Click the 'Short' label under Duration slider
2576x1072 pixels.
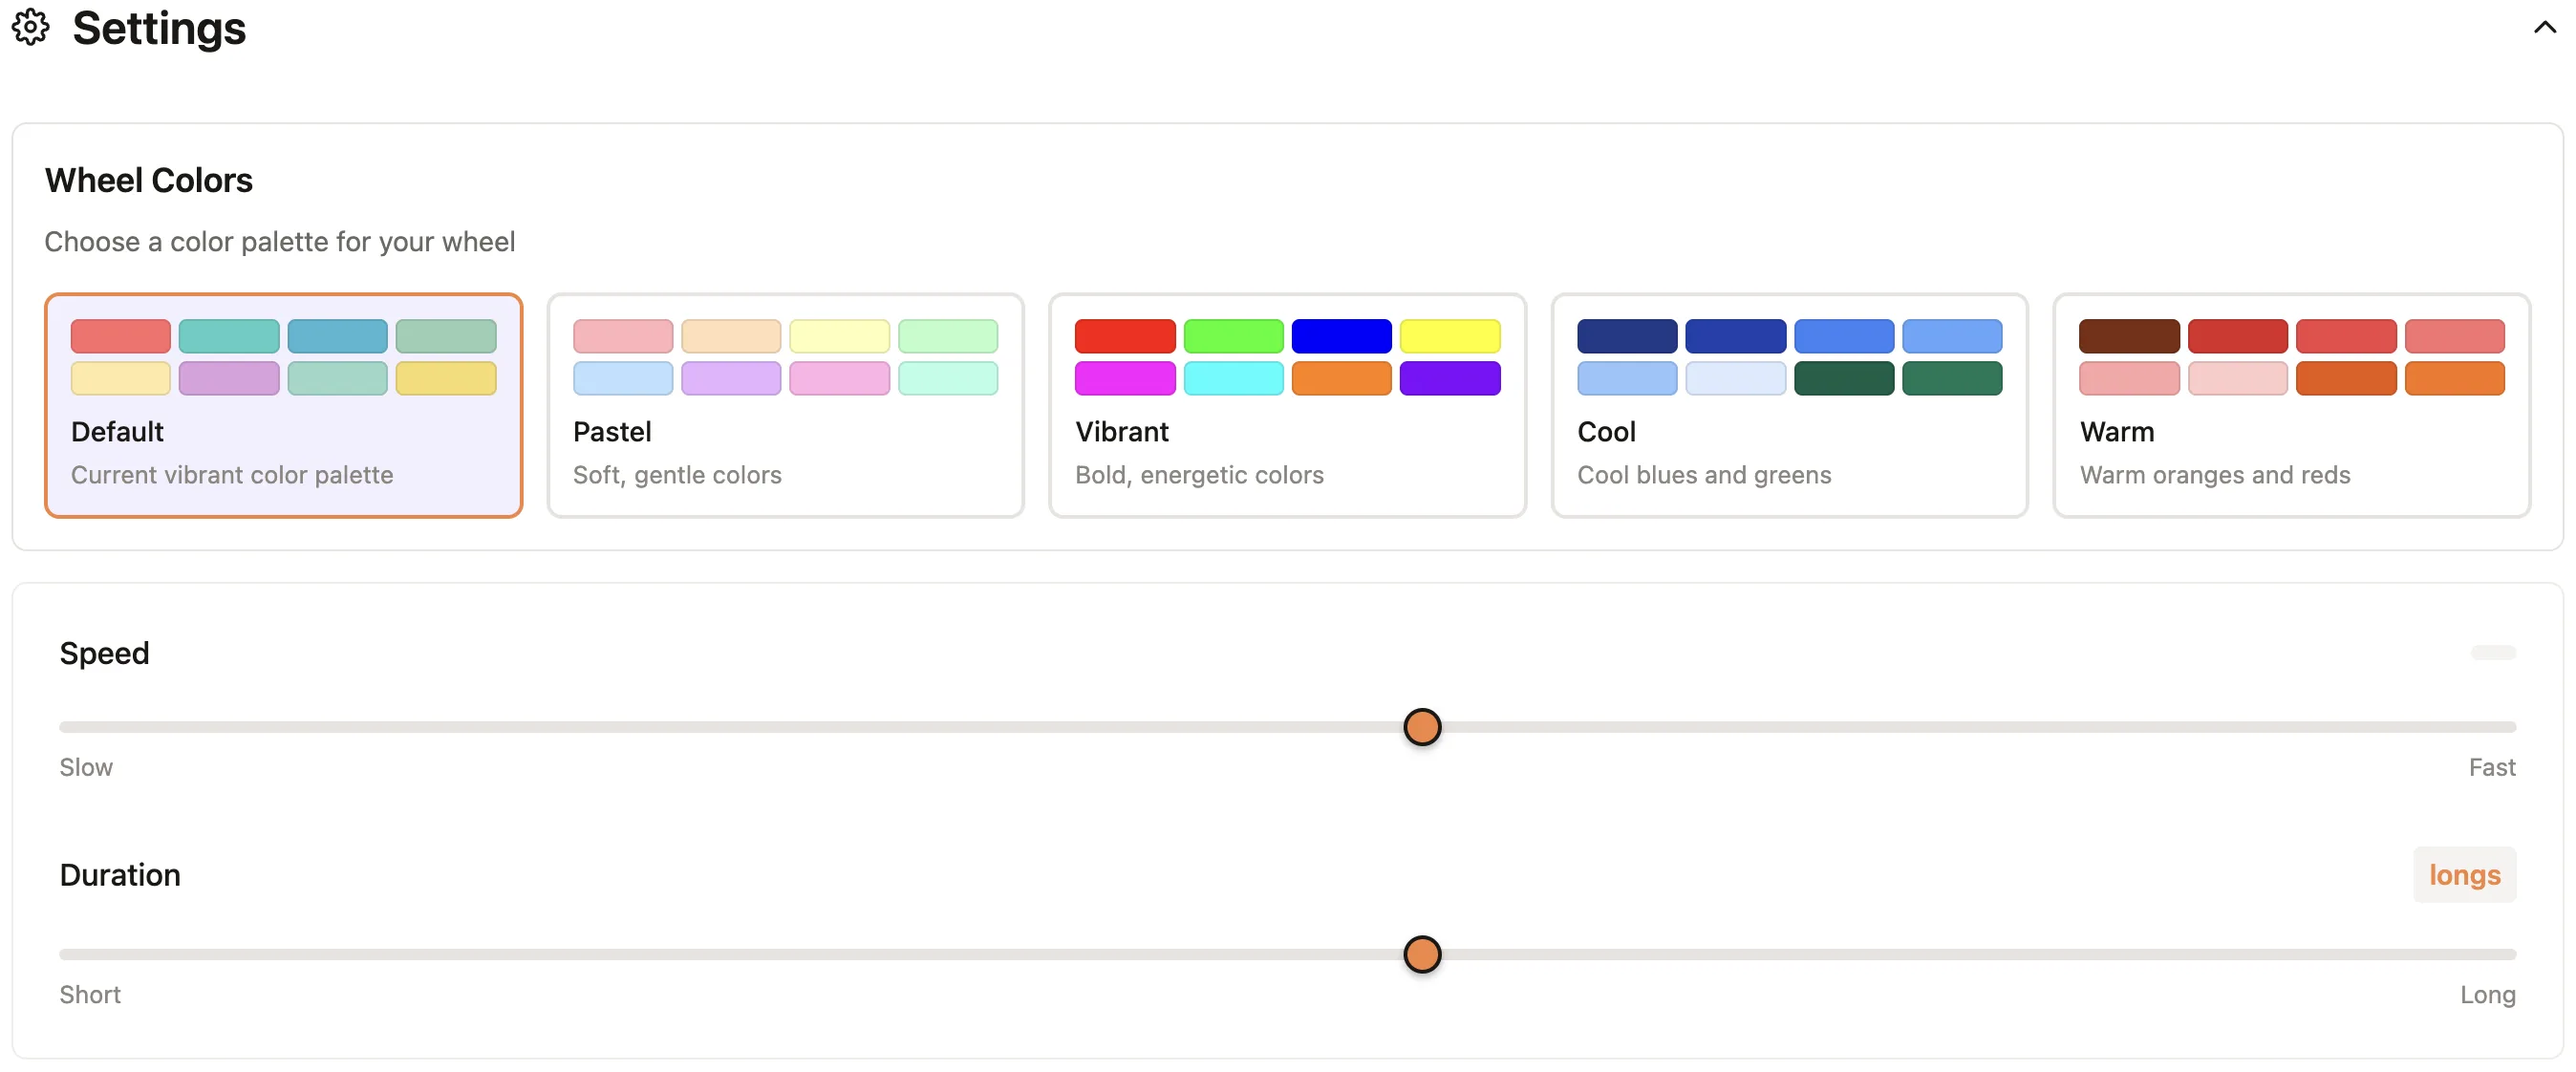(90, 994)
